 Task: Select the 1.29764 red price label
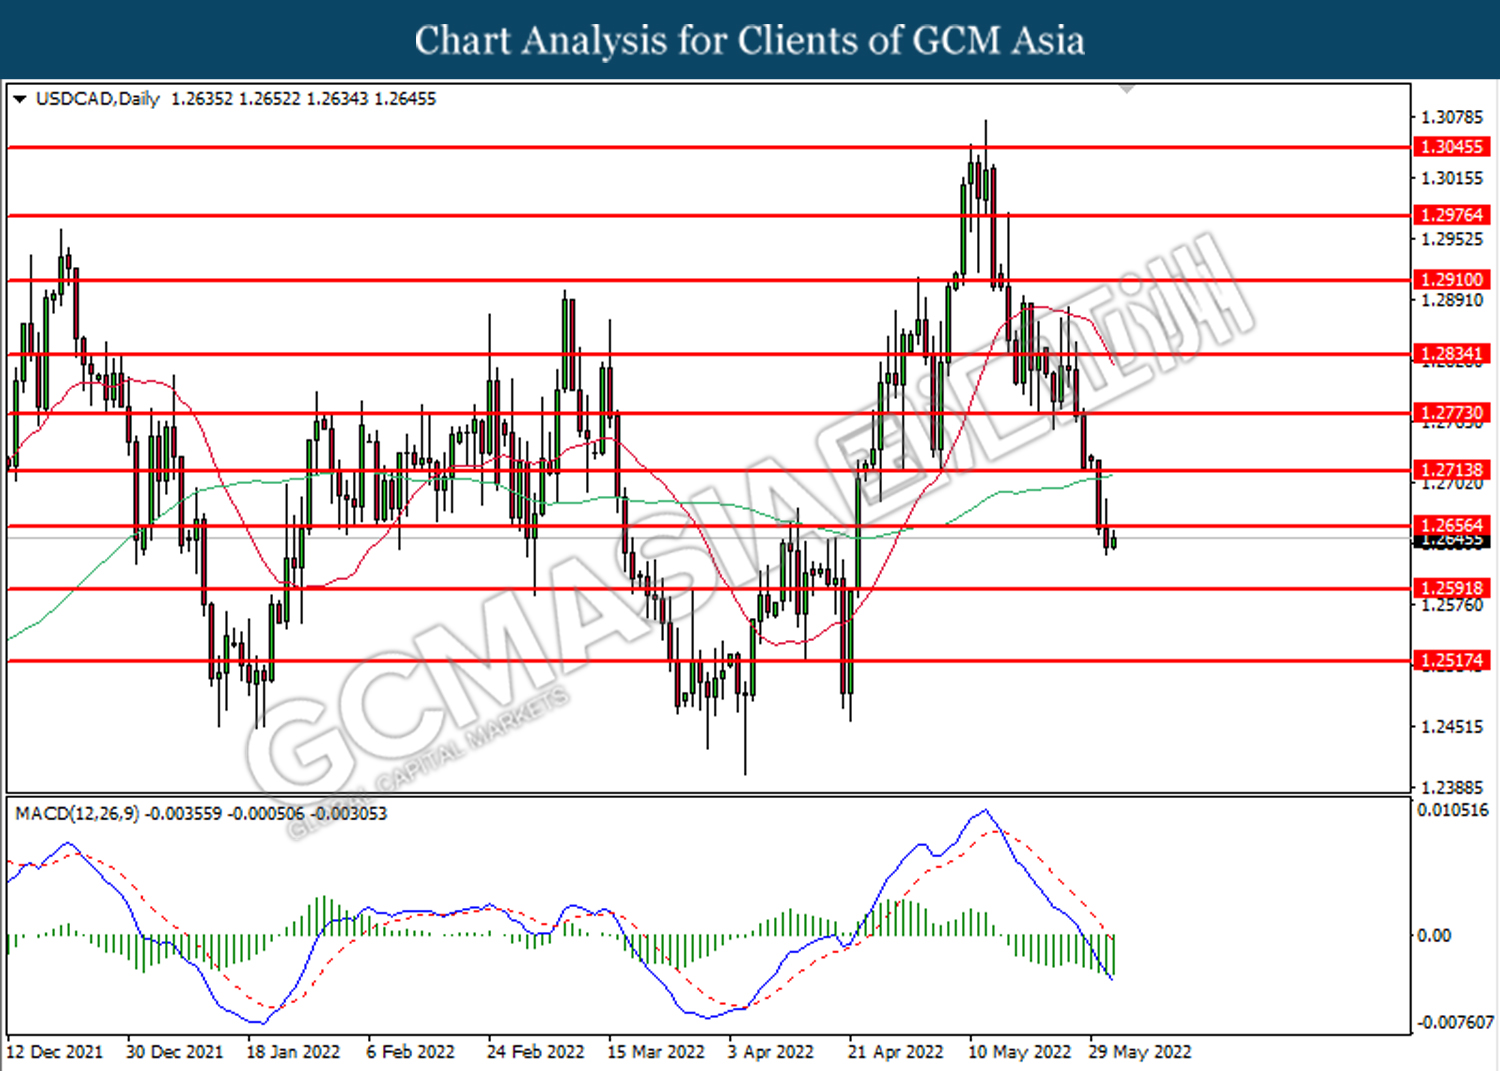(1452, 215)
